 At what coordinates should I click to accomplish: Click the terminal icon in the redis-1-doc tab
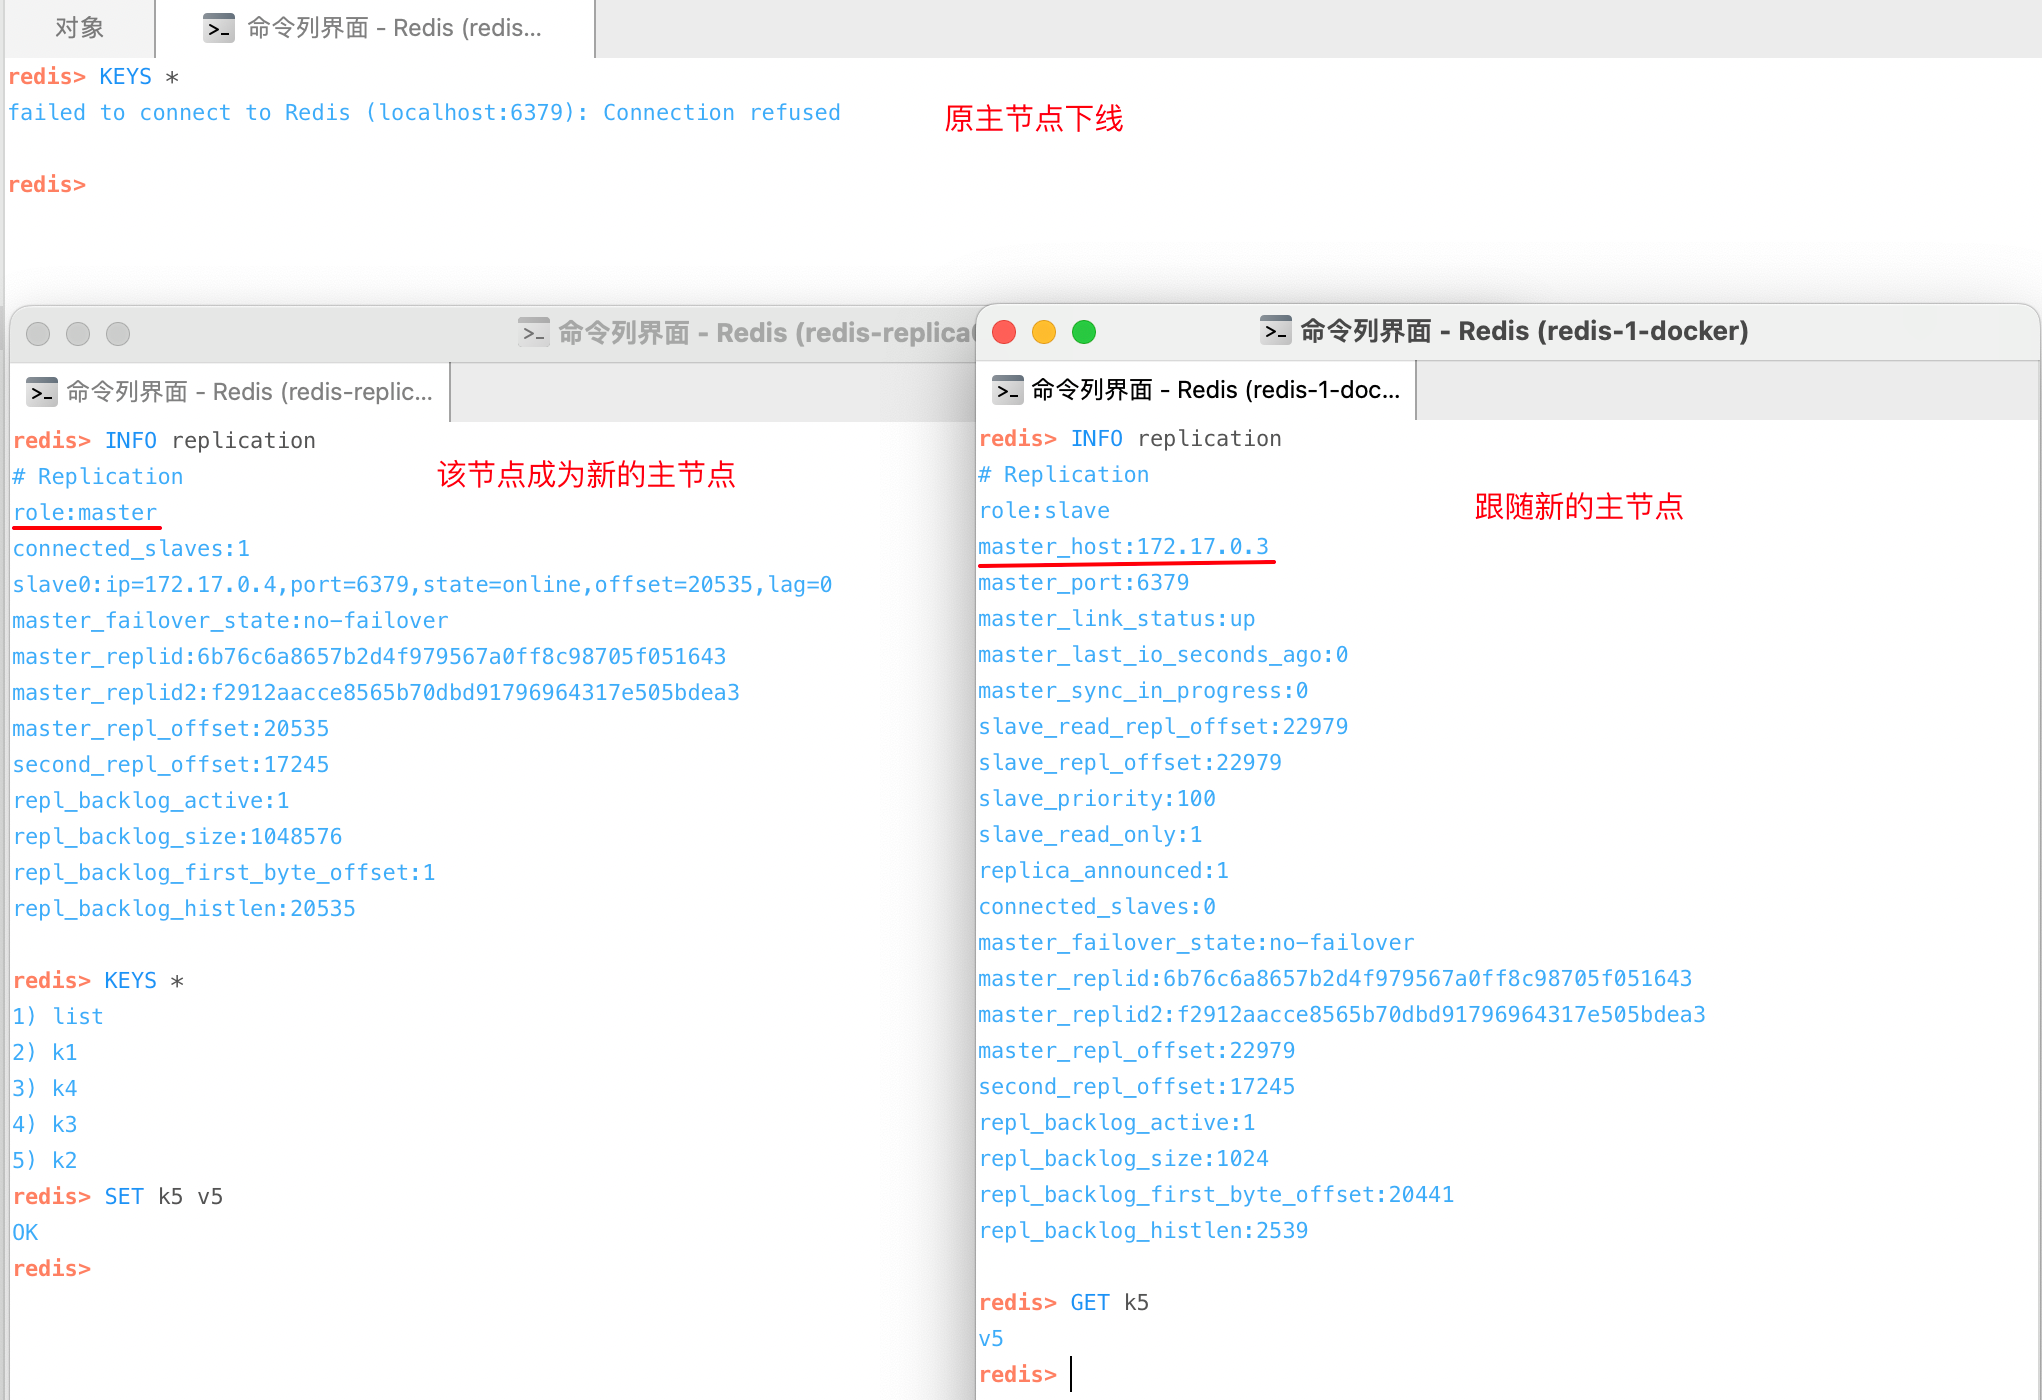click(x=1007, y=390)
